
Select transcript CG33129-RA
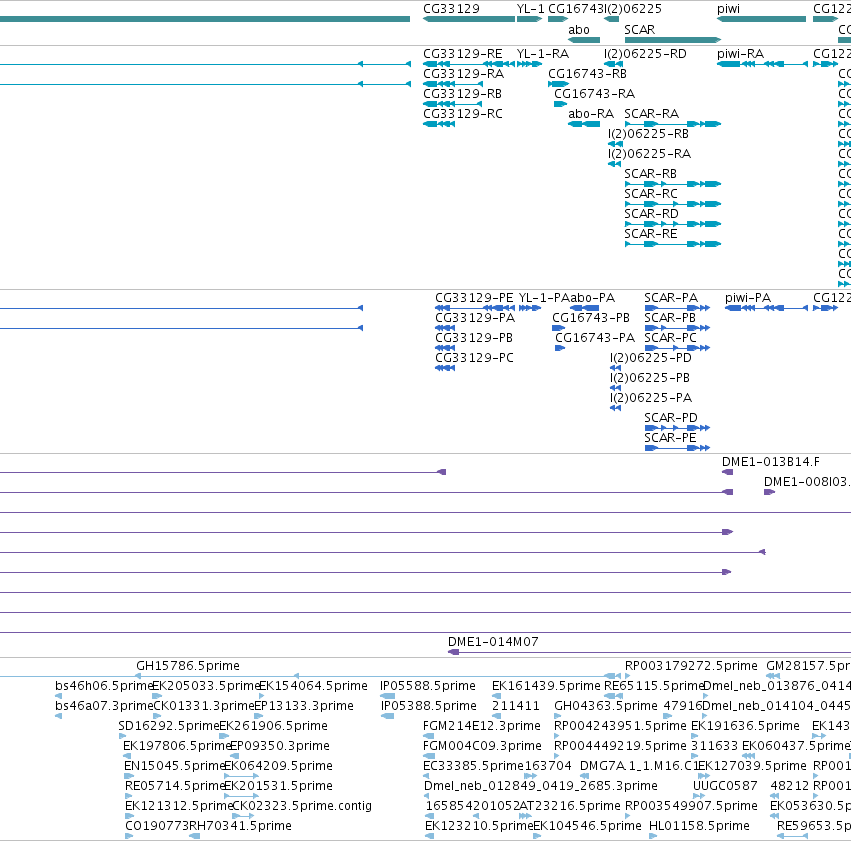tap(453, 84)
